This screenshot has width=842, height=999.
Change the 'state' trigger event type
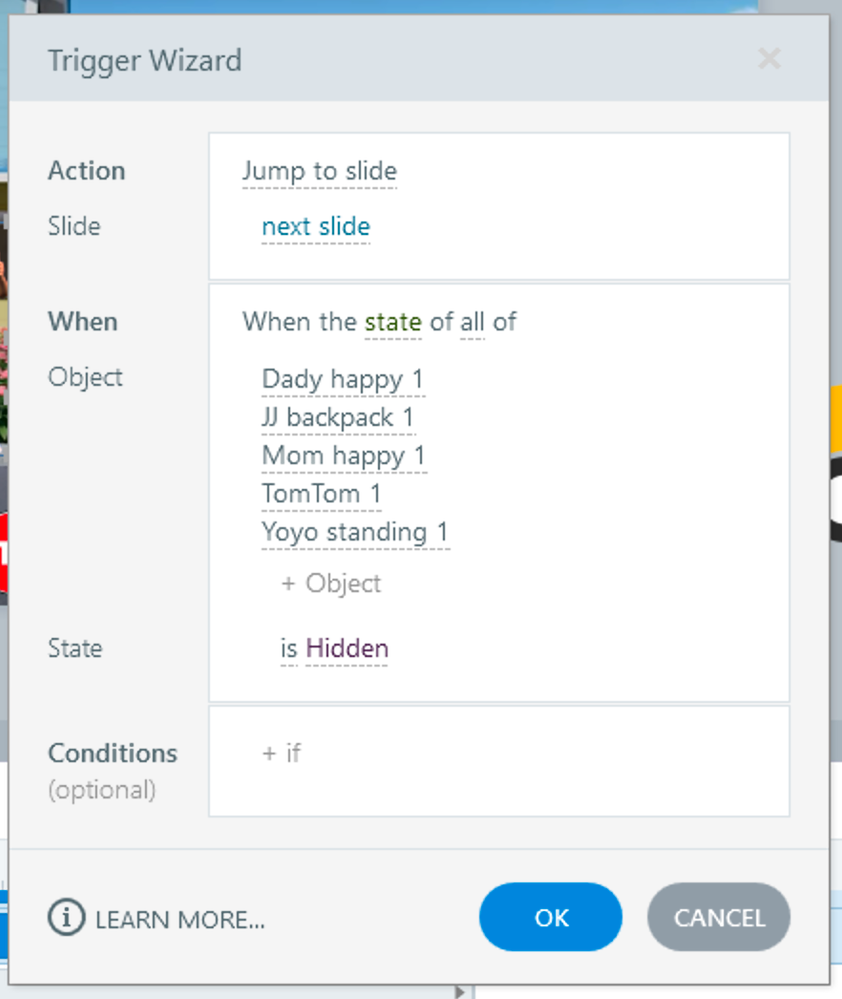tap(393, 322)
